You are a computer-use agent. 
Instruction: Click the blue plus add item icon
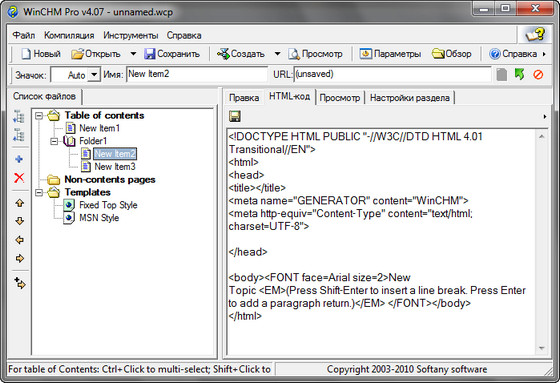[19, 159]
